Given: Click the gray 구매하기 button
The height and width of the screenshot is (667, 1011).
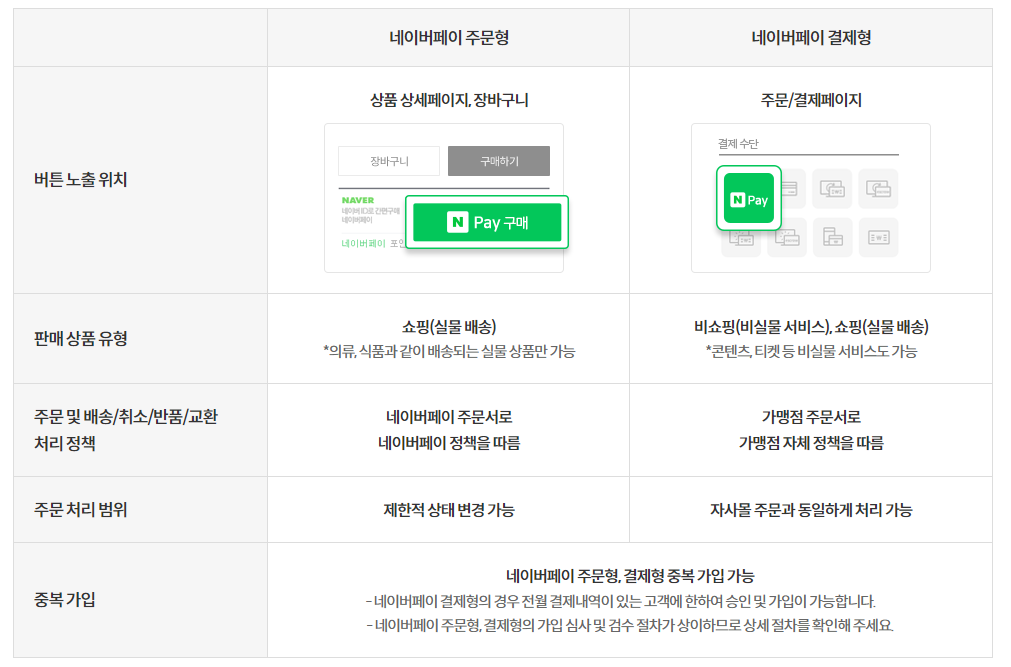Looking at the screenshot, I should pos(499,161).
